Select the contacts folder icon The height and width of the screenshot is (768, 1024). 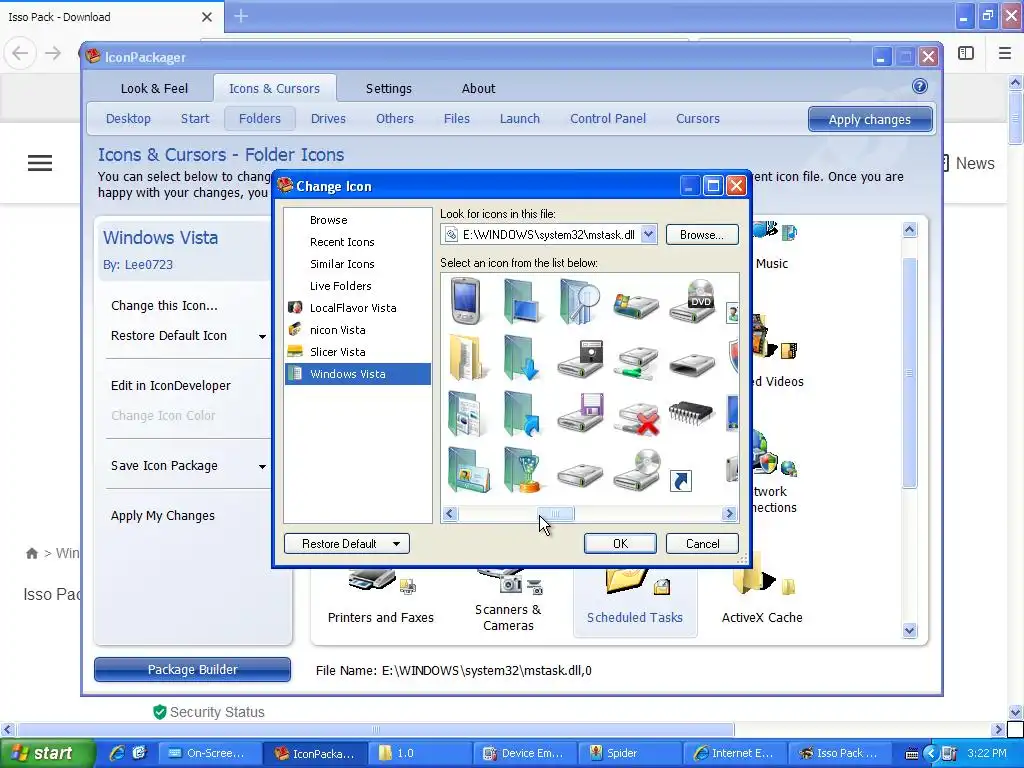[469, 470]
